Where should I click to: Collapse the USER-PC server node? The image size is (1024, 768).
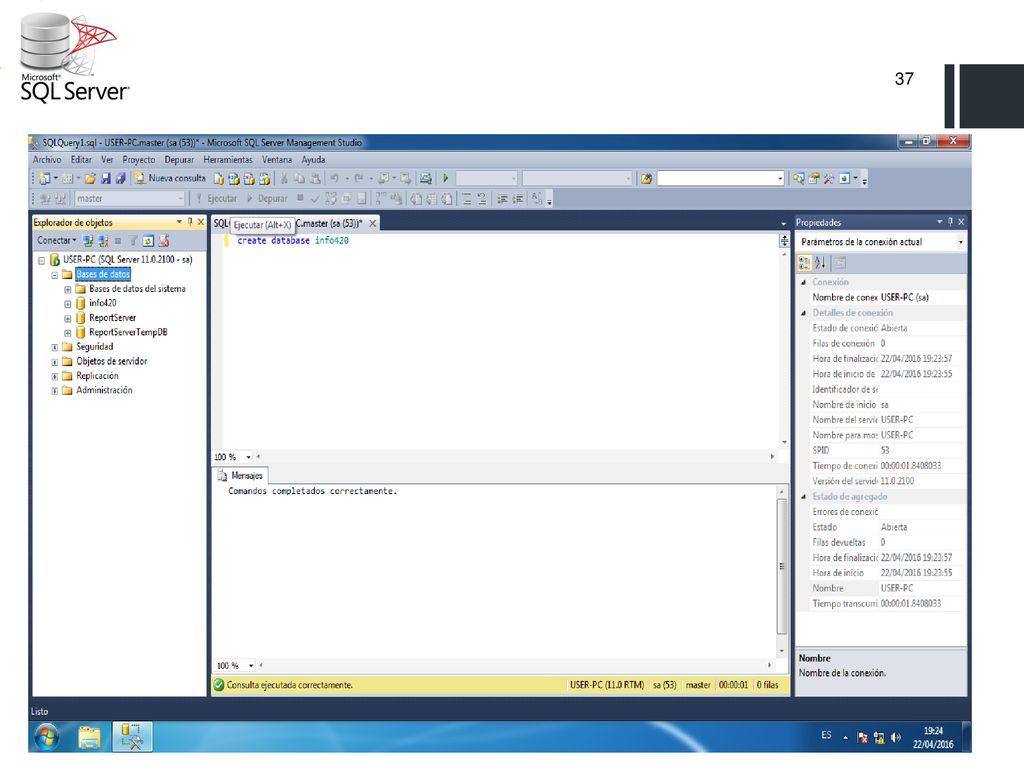click(x=41, y=260)
